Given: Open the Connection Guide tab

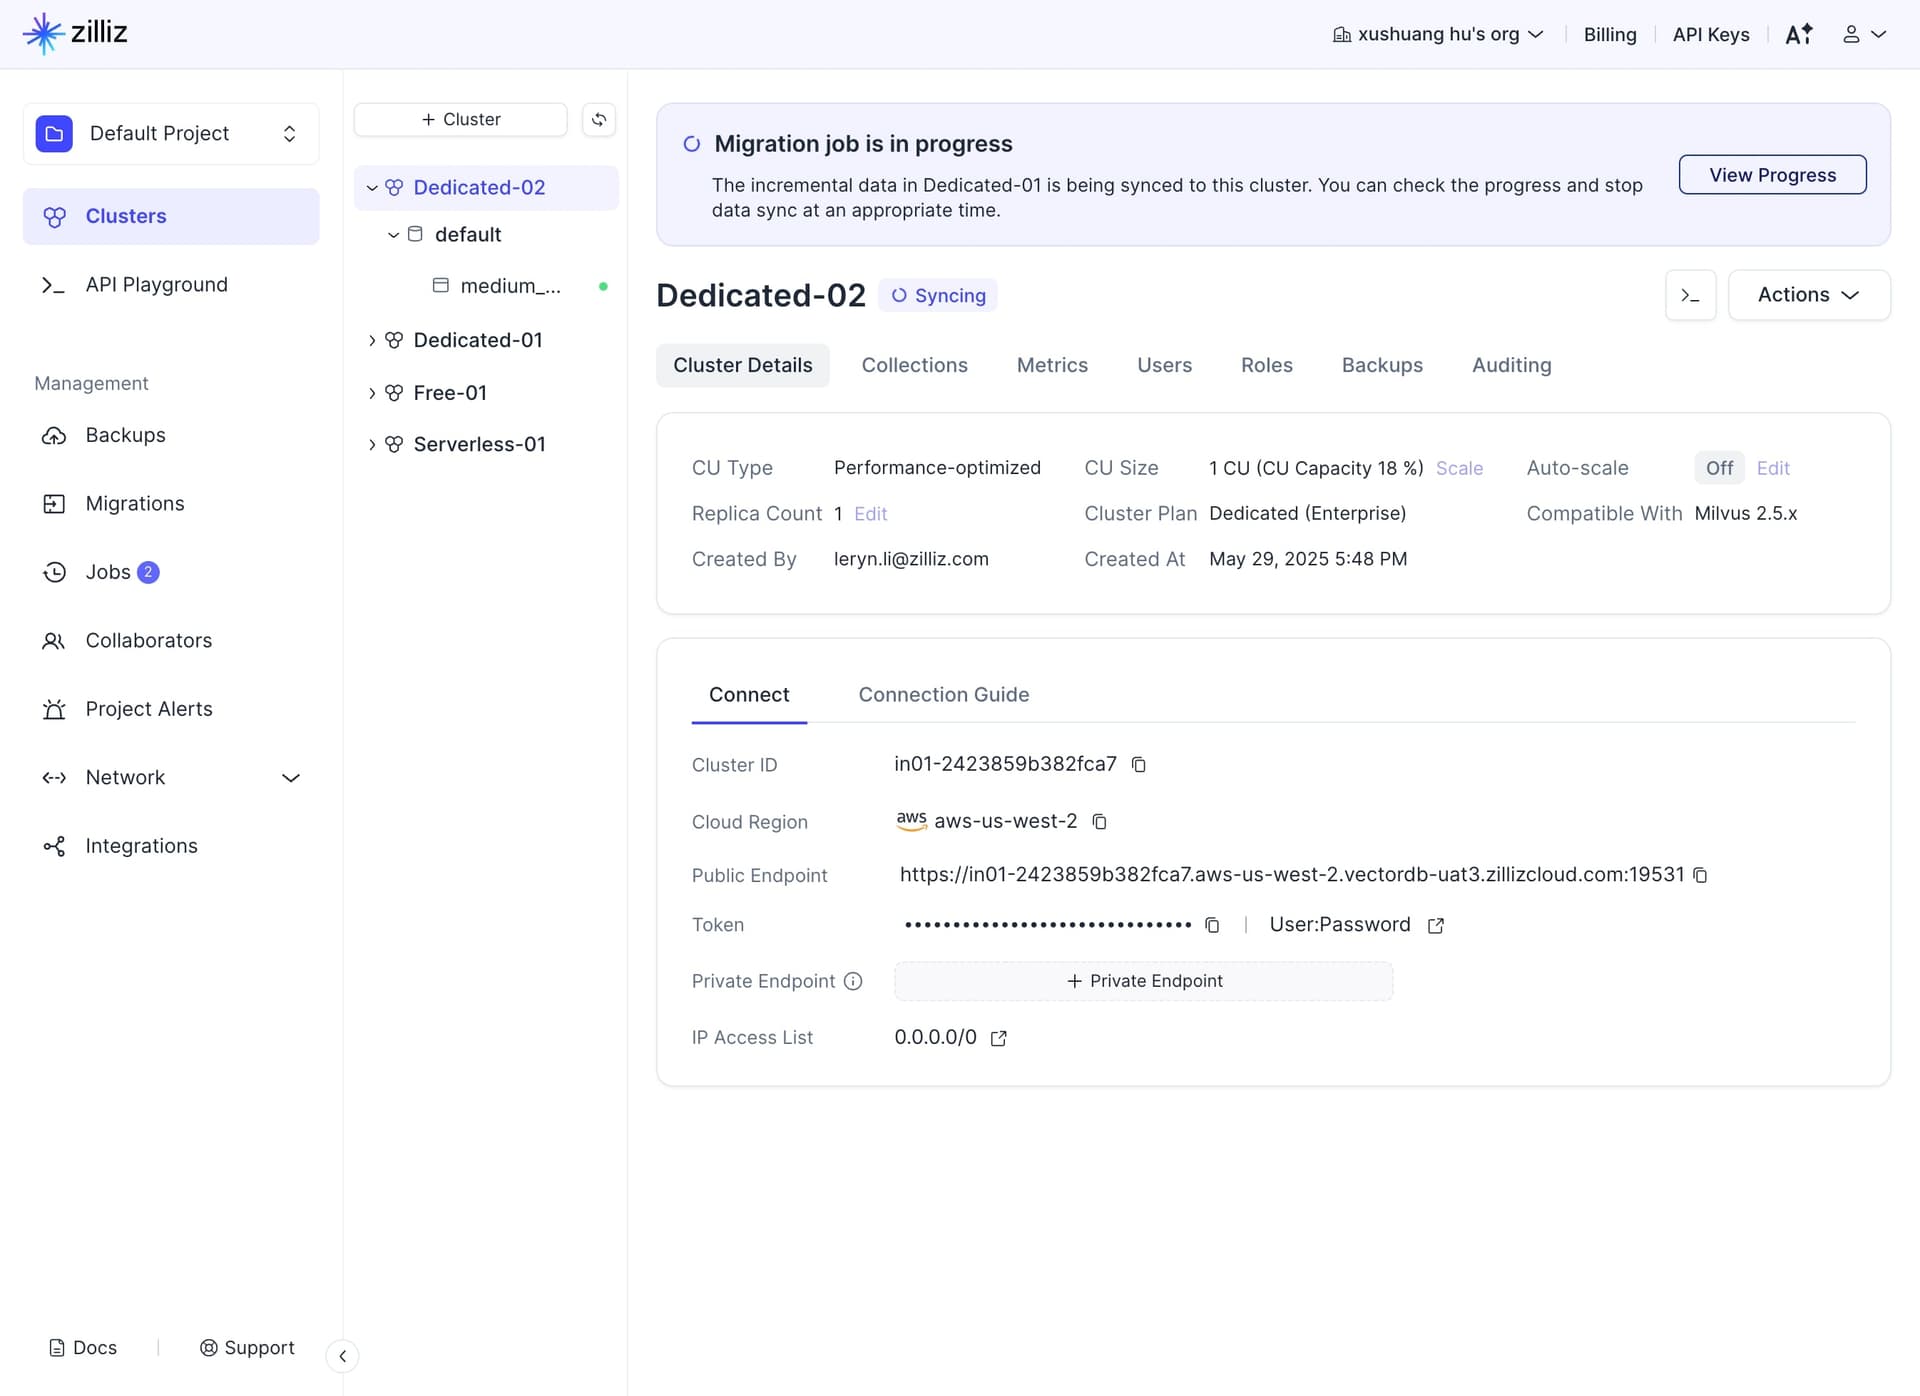Looking at the screenshot, I should tap(943, 695).
